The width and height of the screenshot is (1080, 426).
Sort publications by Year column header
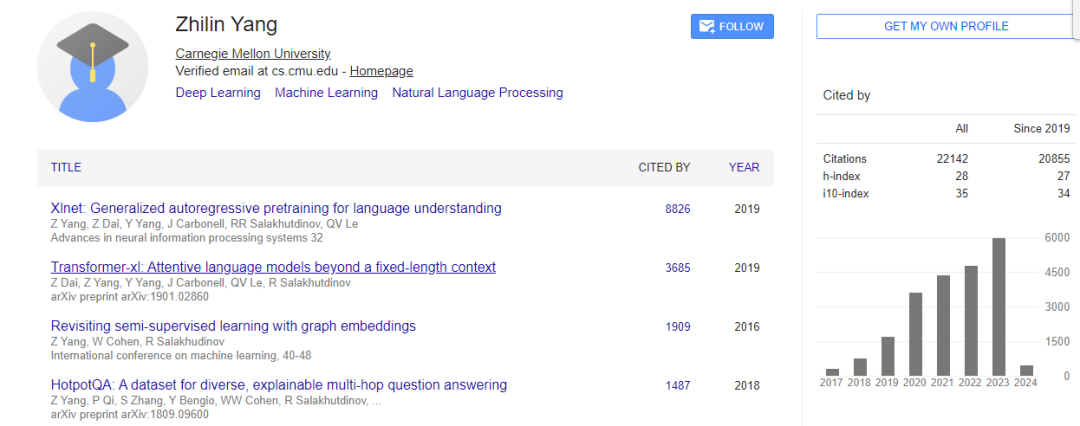tap(743, 168)
